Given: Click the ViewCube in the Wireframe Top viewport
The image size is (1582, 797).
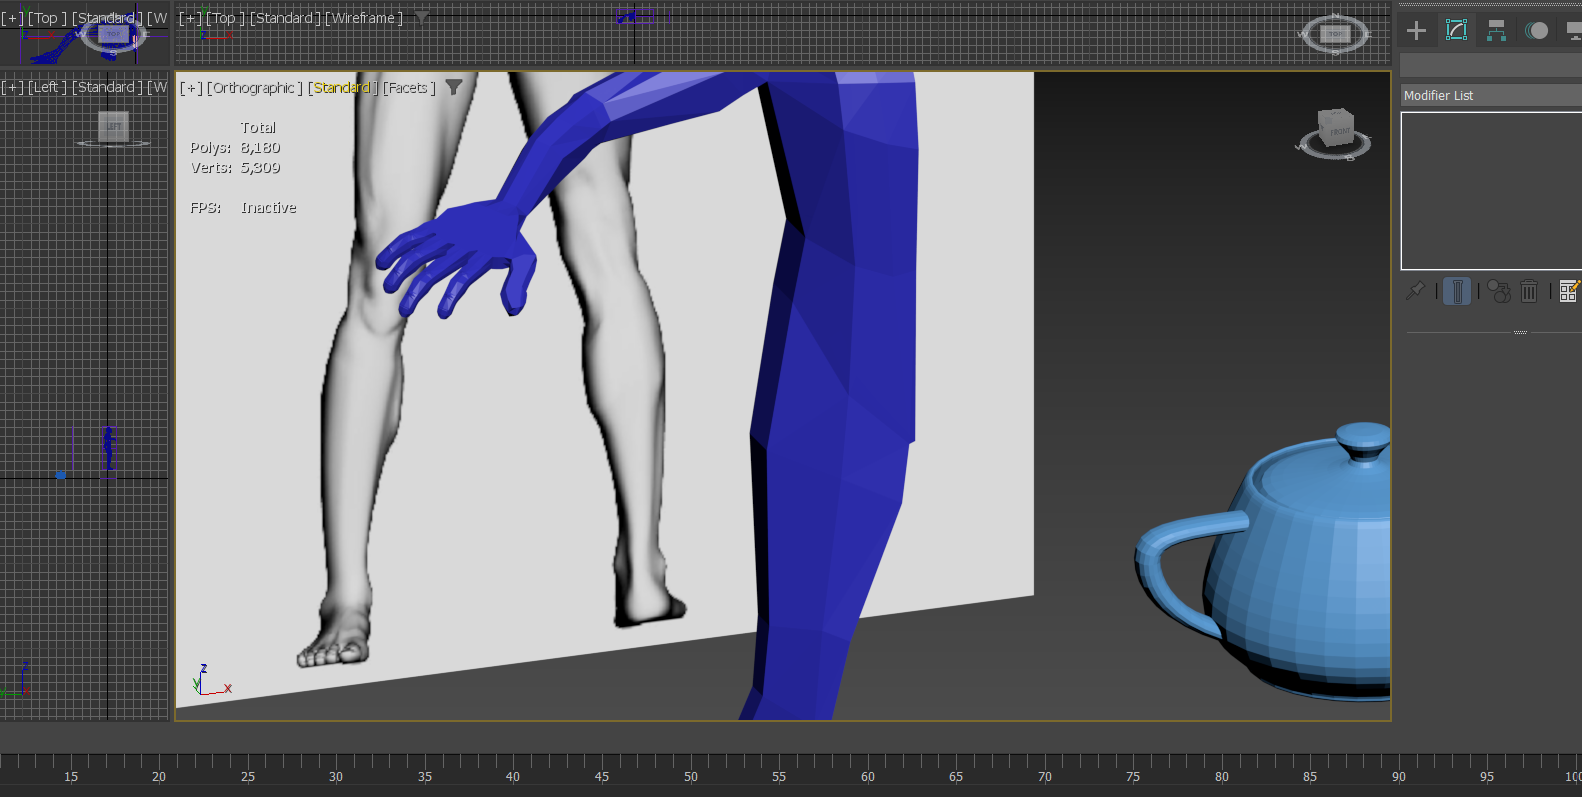Looking at the screenshot, I should pos(1335,35).
